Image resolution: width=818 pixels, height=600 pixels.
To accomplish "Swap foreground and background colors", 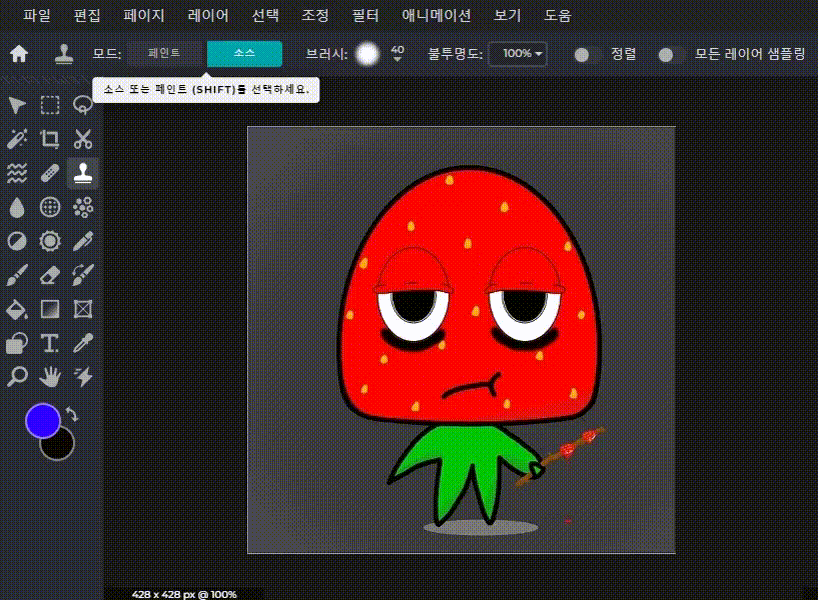I will (x=73, y=414).
